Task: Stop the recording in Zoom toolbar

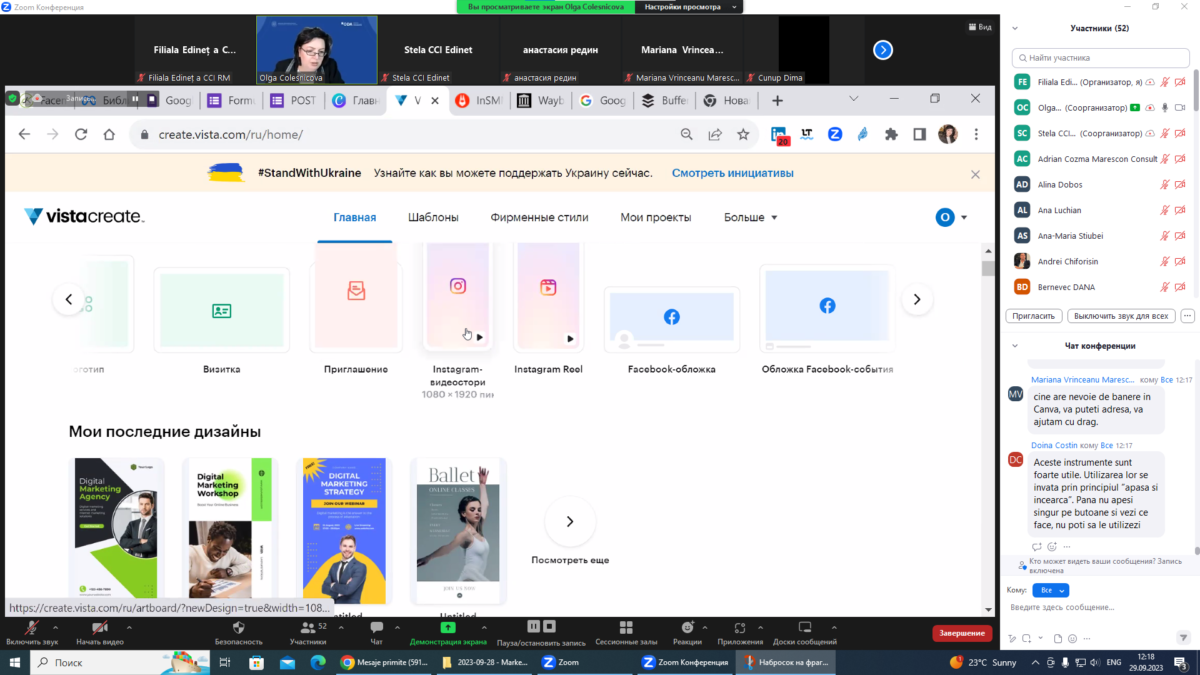Action: coord(550,627)
